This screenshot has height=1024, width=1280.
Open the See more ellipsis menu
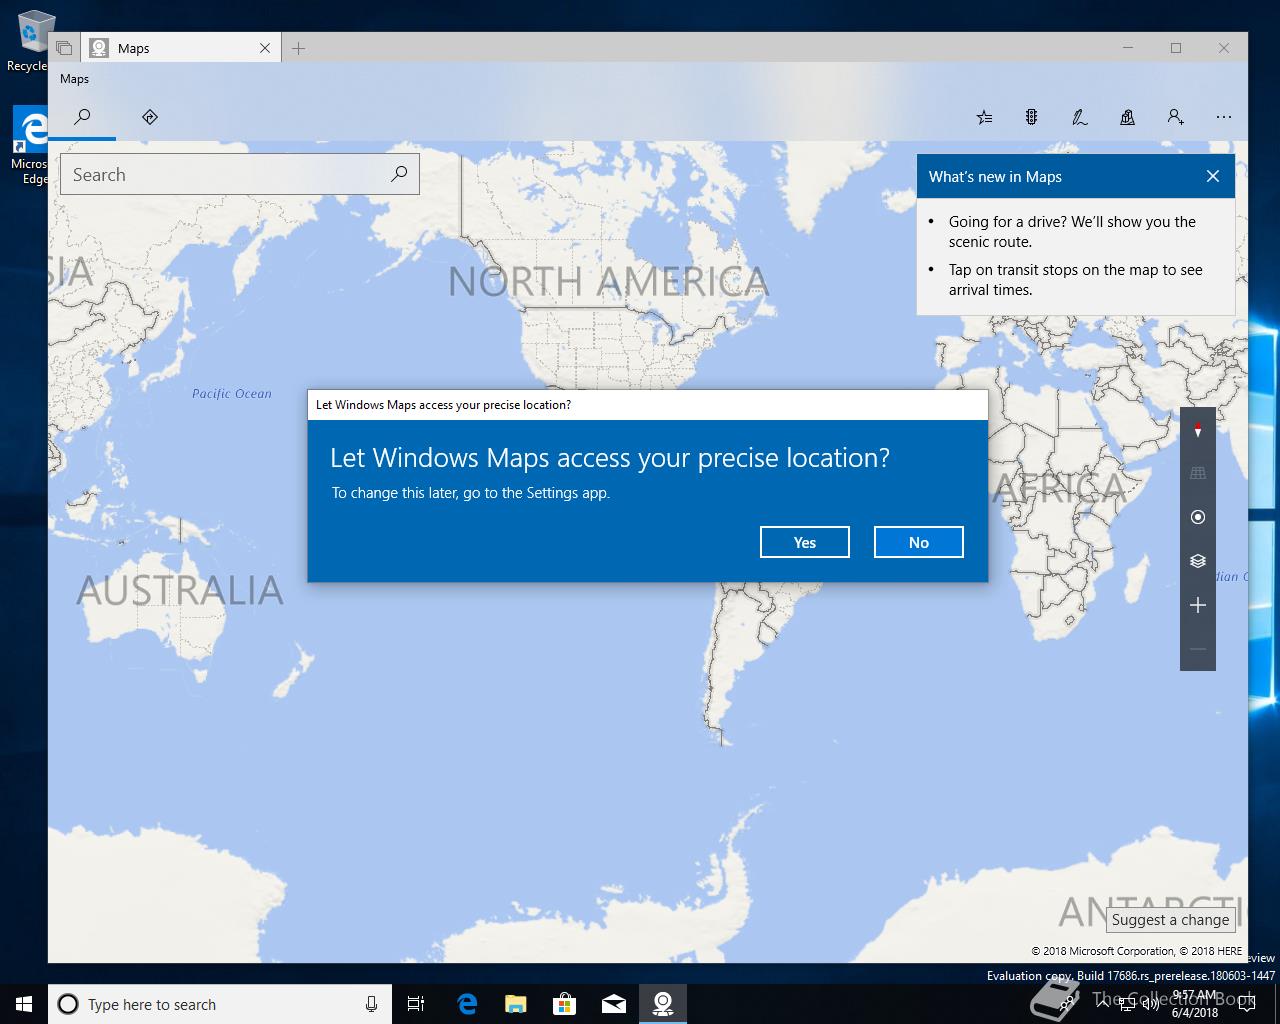[x=1223, y=117]
